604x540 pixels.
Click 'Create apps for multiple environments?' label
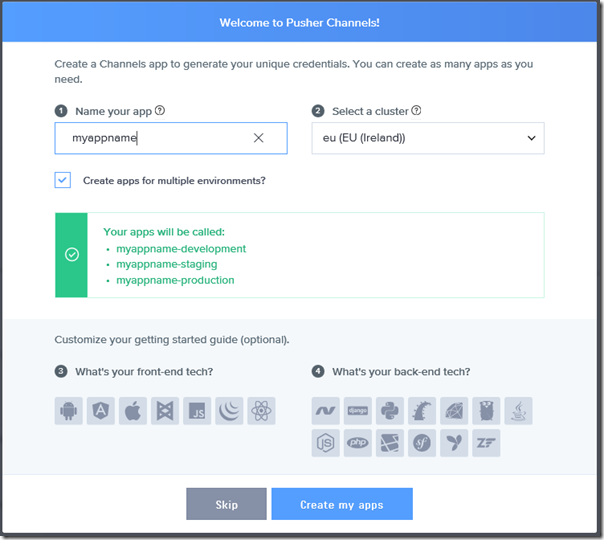click(174, 181)
